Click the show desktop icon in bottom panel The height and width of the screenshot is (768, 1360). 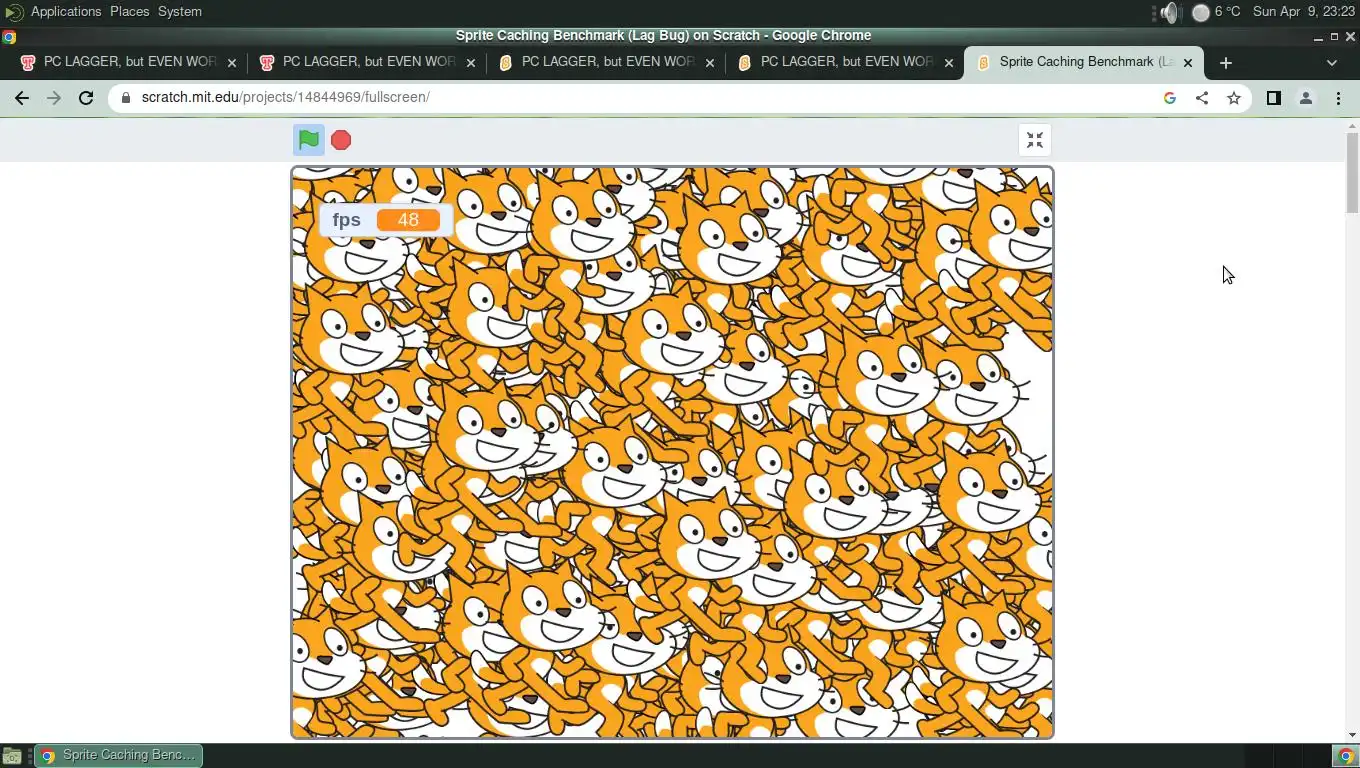(x=12, y=756)
